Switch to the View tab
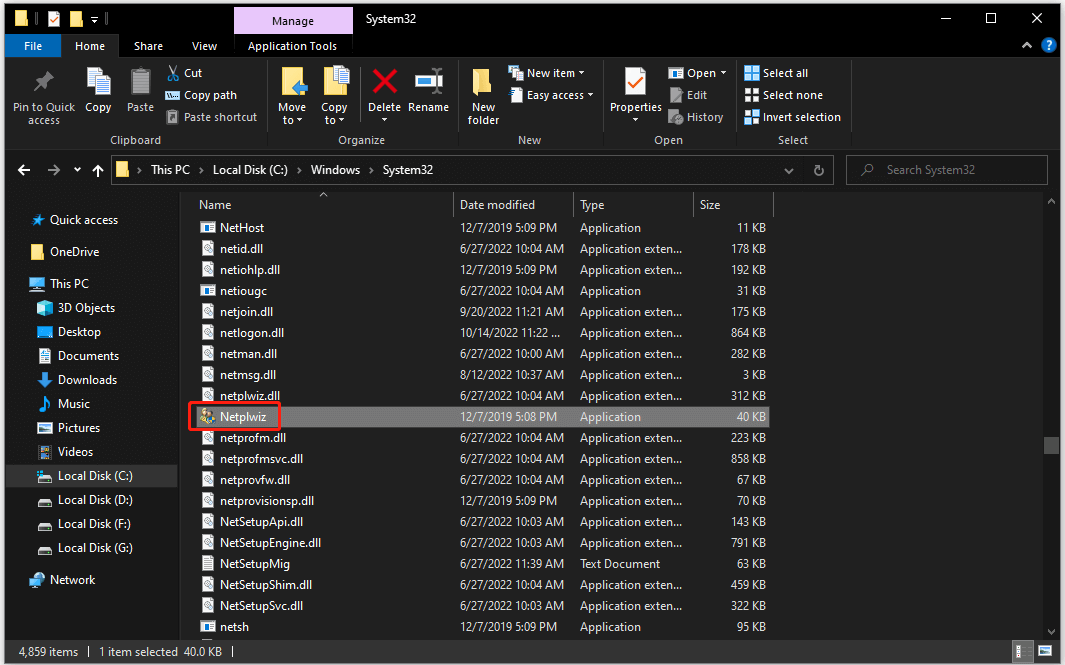 204,45
